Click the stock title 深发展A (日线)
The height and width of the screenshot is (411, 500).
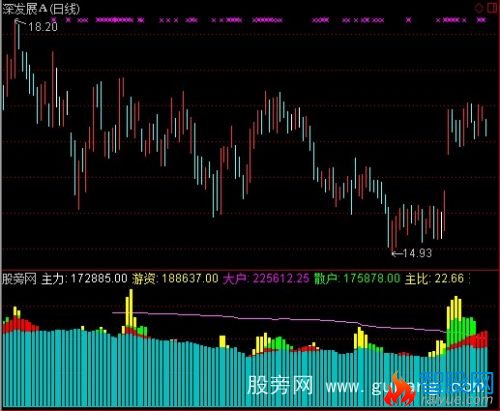click(41, 9)
